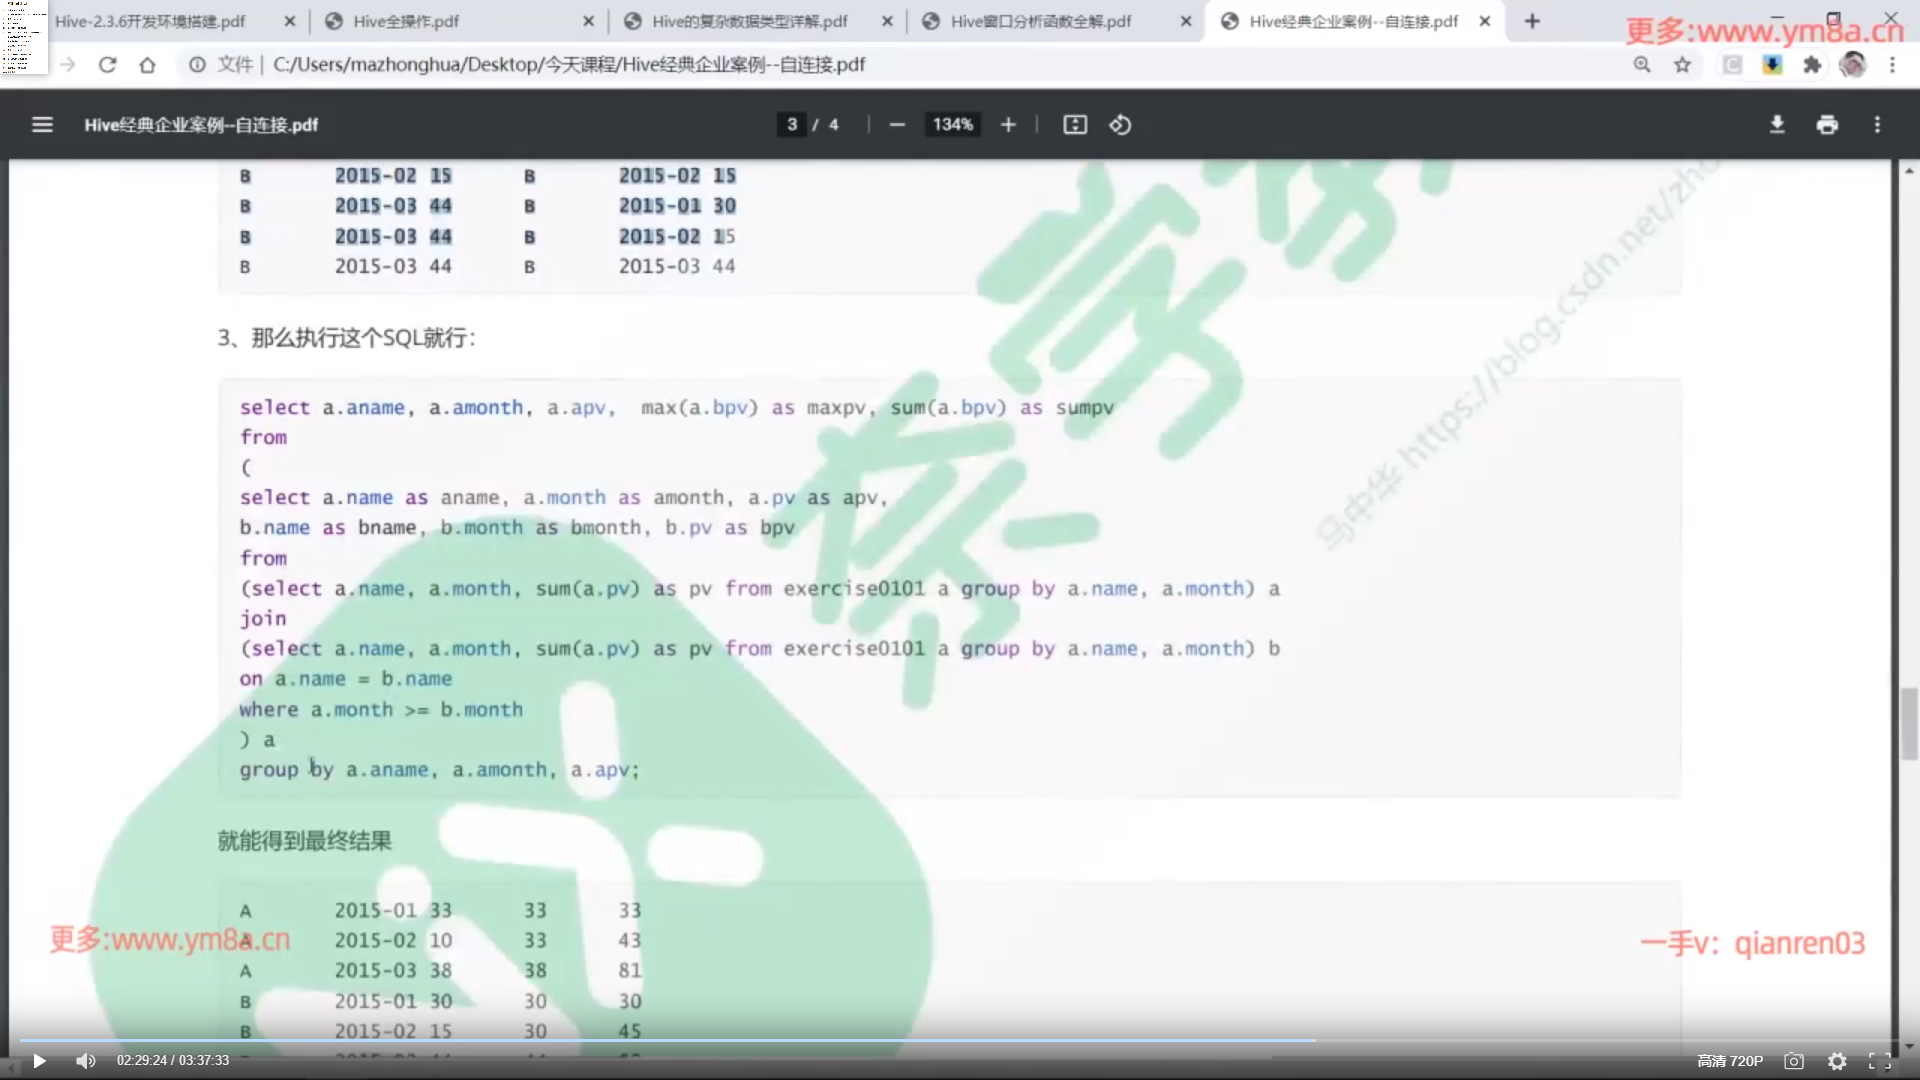Image resolution: width=1920 pixels, height=1080 pixels.
Task: Mute the video volume speaker
Action: [86, 1061]
